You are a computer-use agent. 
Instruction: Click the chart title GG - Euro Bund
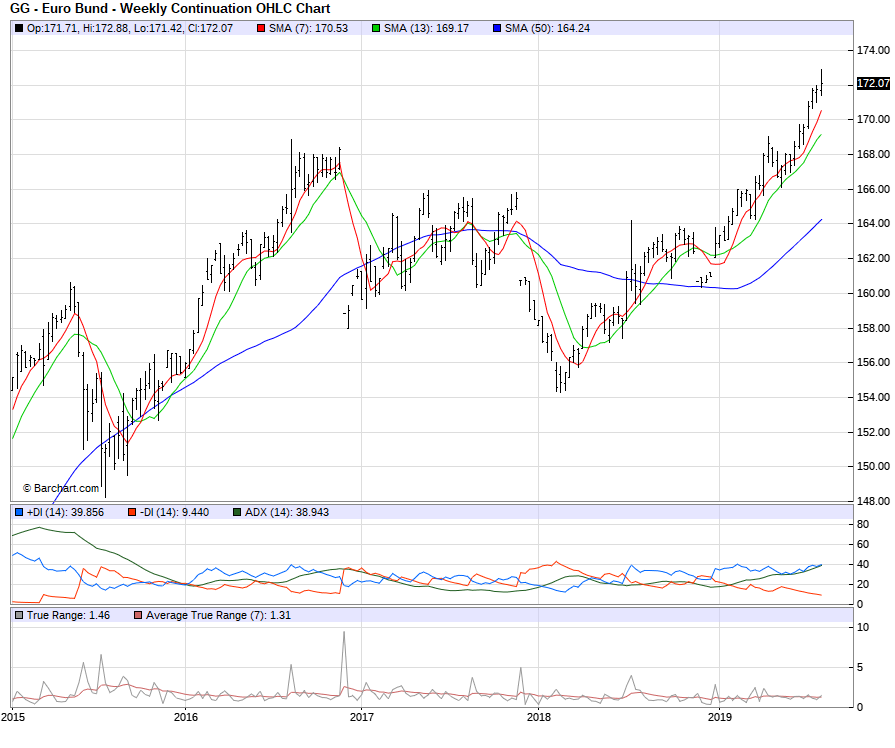coord(170,9)
